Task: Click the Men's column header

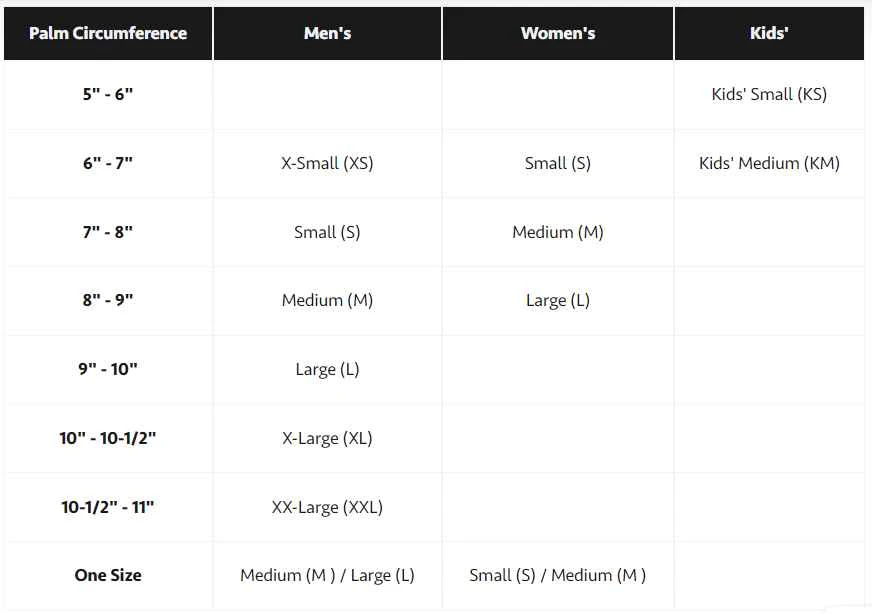Action: 327,33
